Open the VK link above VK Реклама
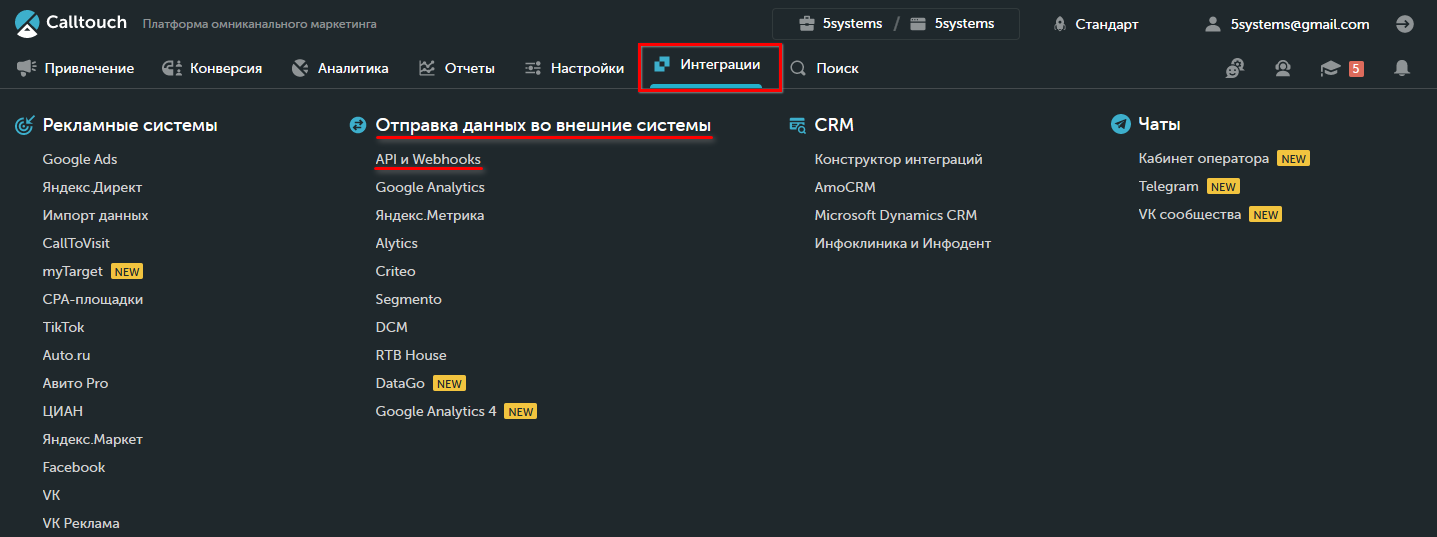This screenshot has width=1437, height=537. tap(51, 495)
